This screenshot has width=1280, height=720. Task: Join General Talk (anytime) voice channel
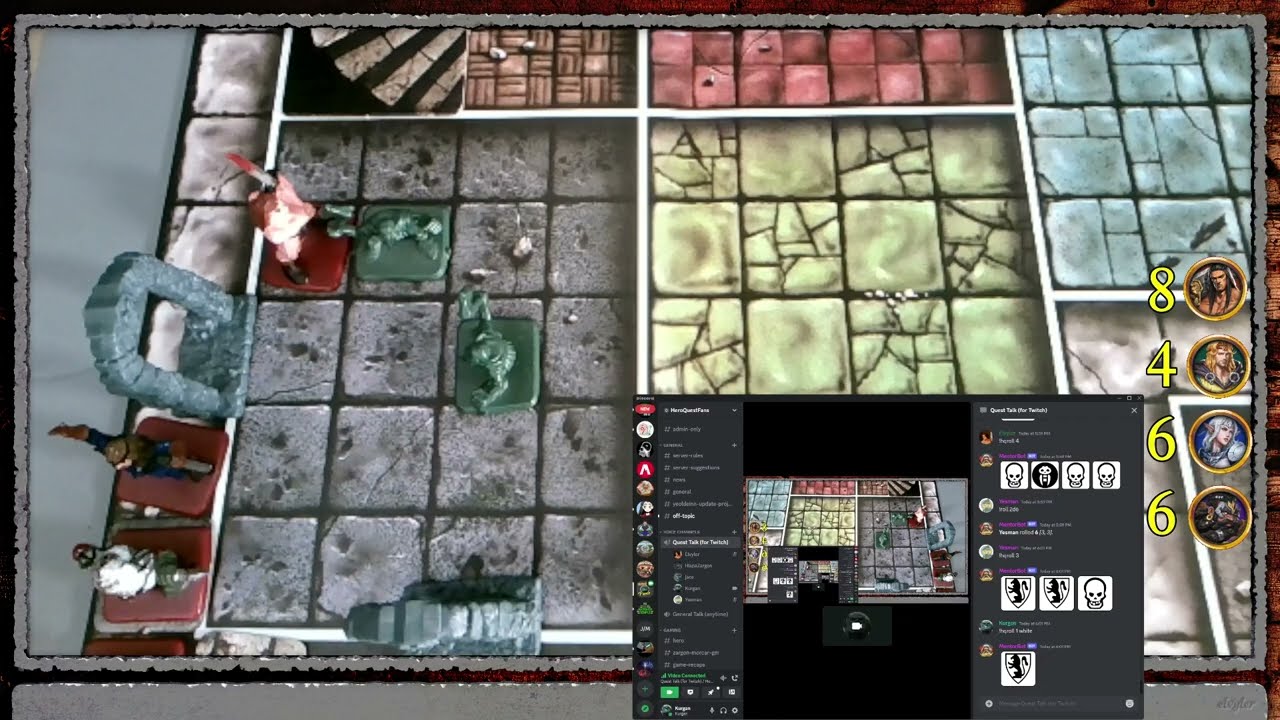(x=700, y=614)
